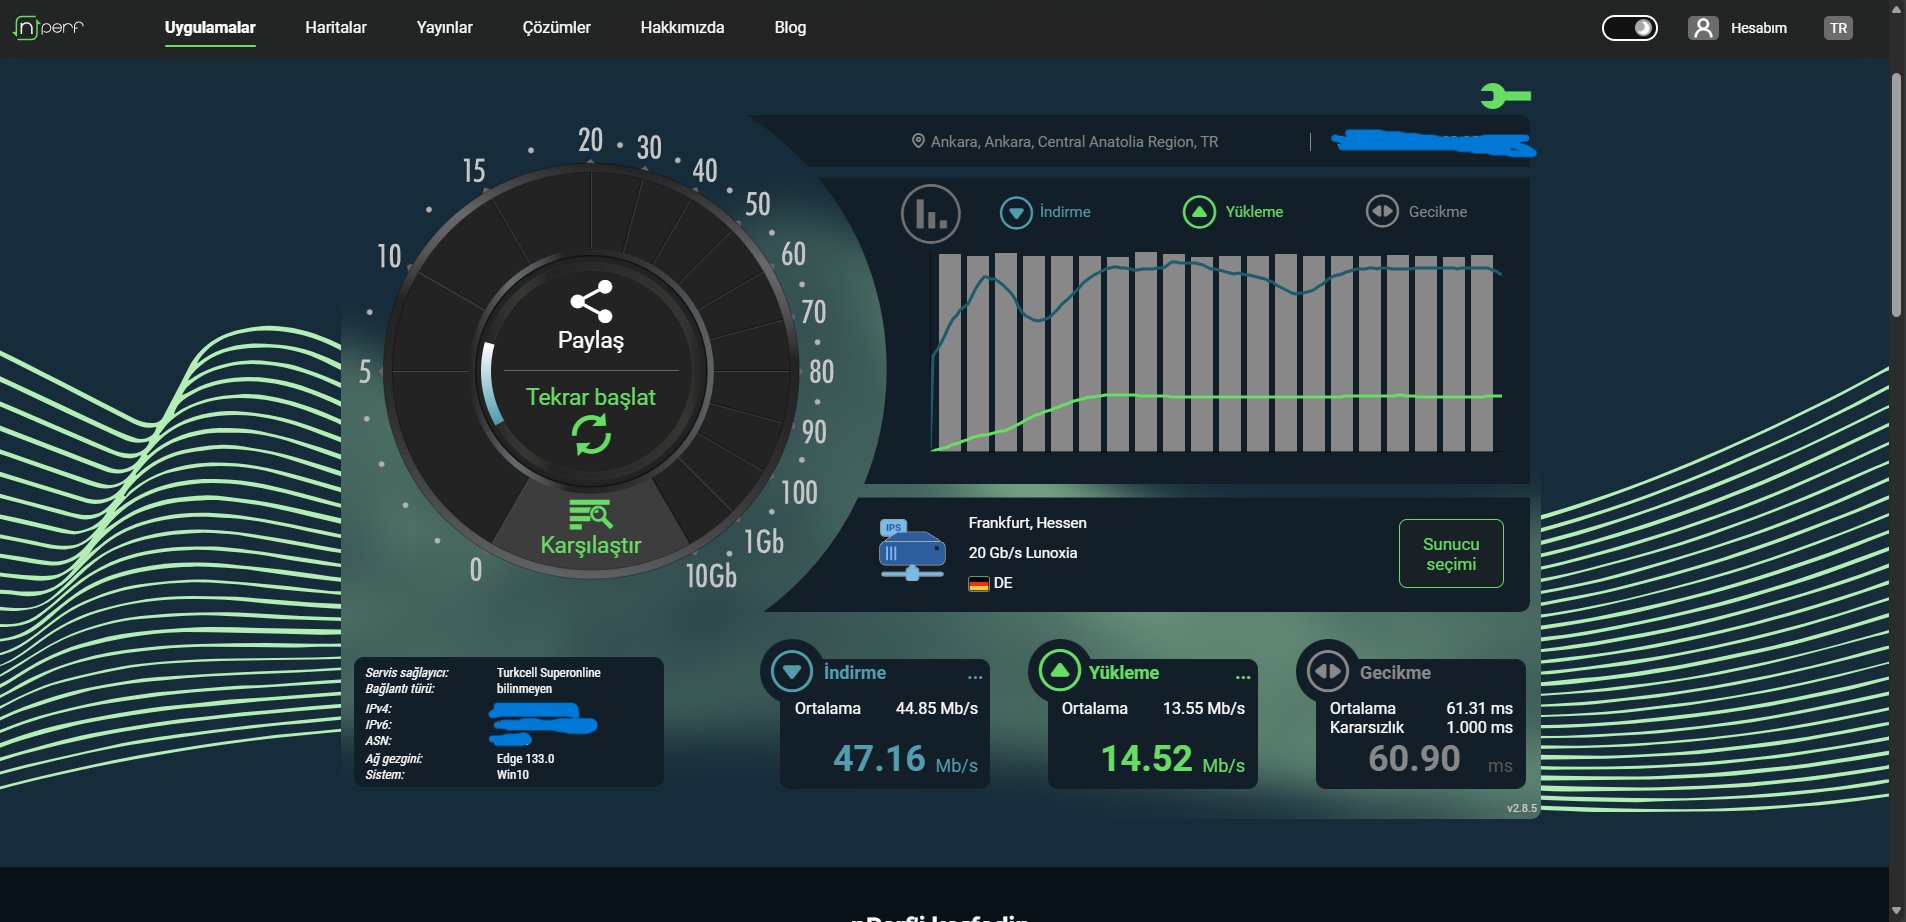Toggle the dark mode switch
The image size is (1906, 922).
tap(1630, 28)
